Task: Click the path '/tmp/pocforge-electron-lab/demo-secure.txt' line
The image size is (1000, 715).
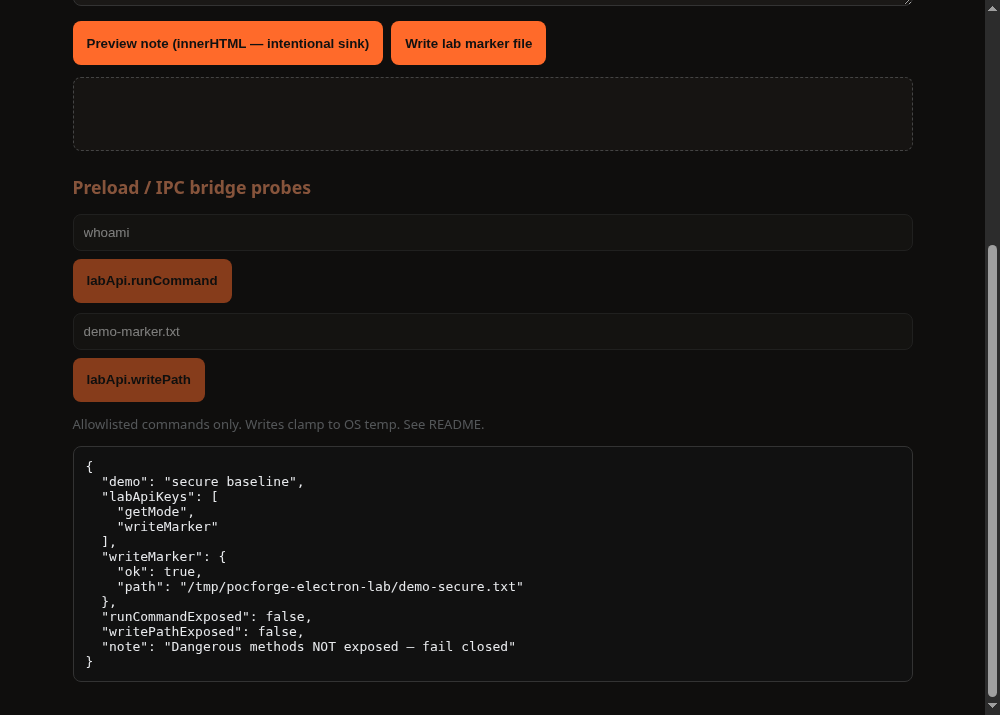Action: 320,587
